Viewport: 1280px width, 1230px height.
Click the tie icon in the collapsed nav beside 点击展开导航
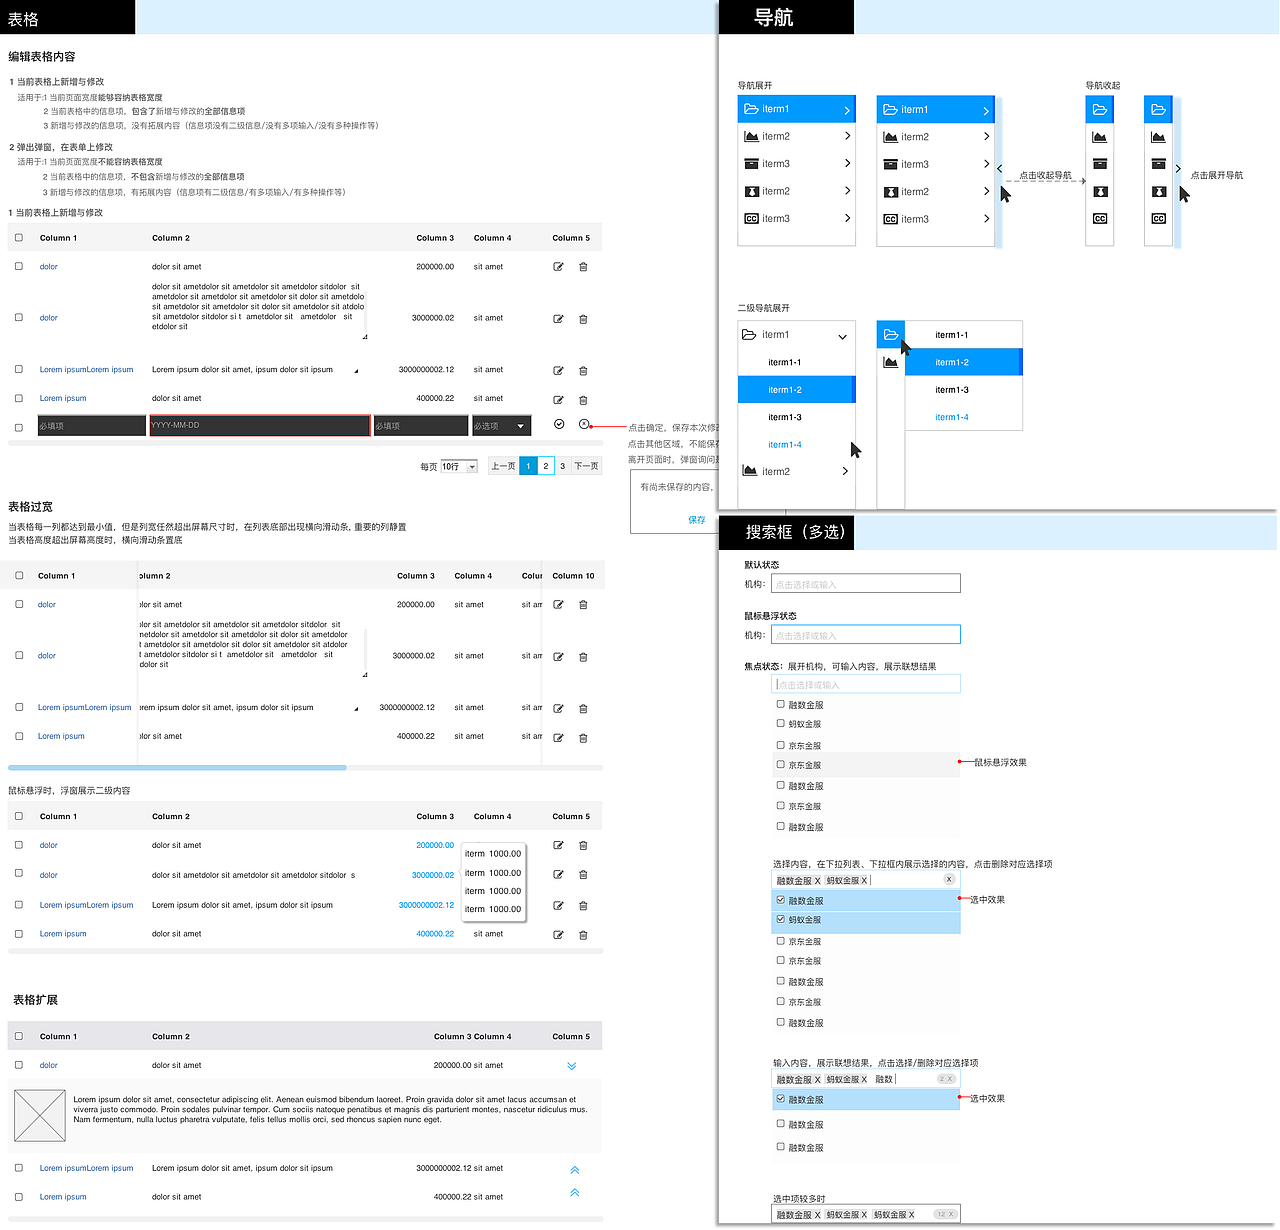pyautogui.click(x=1159, y=191)
